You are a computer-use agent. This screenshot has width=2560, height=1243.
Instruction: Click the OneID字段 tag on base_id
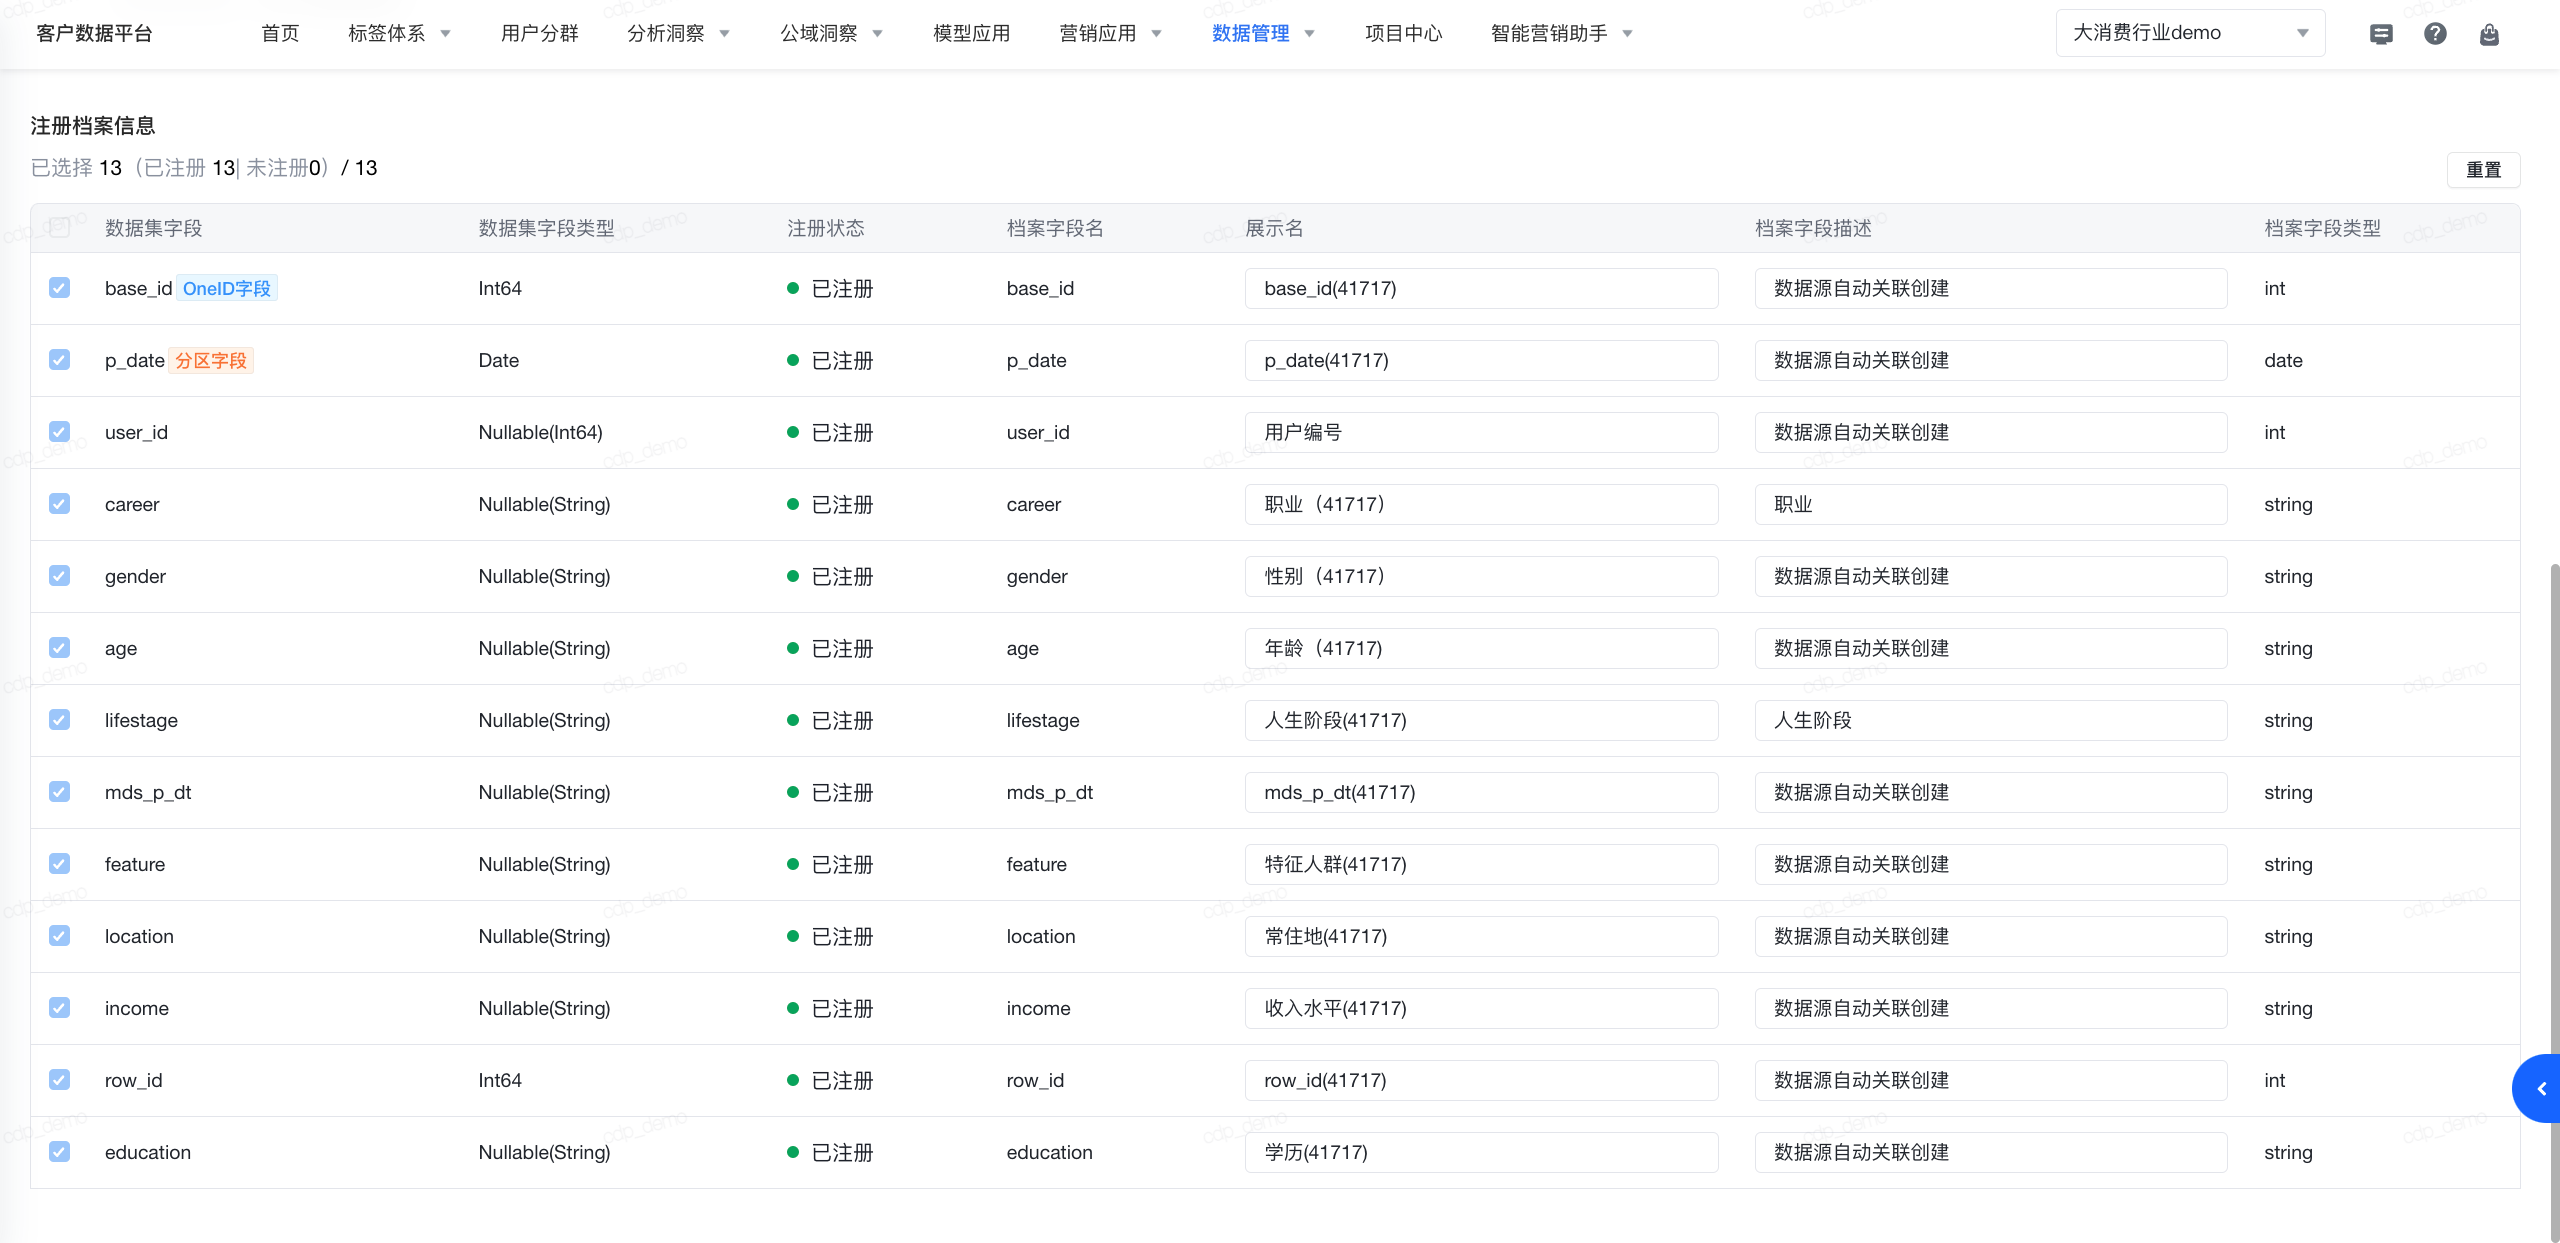pyautogui.click(x=227, y=288)
